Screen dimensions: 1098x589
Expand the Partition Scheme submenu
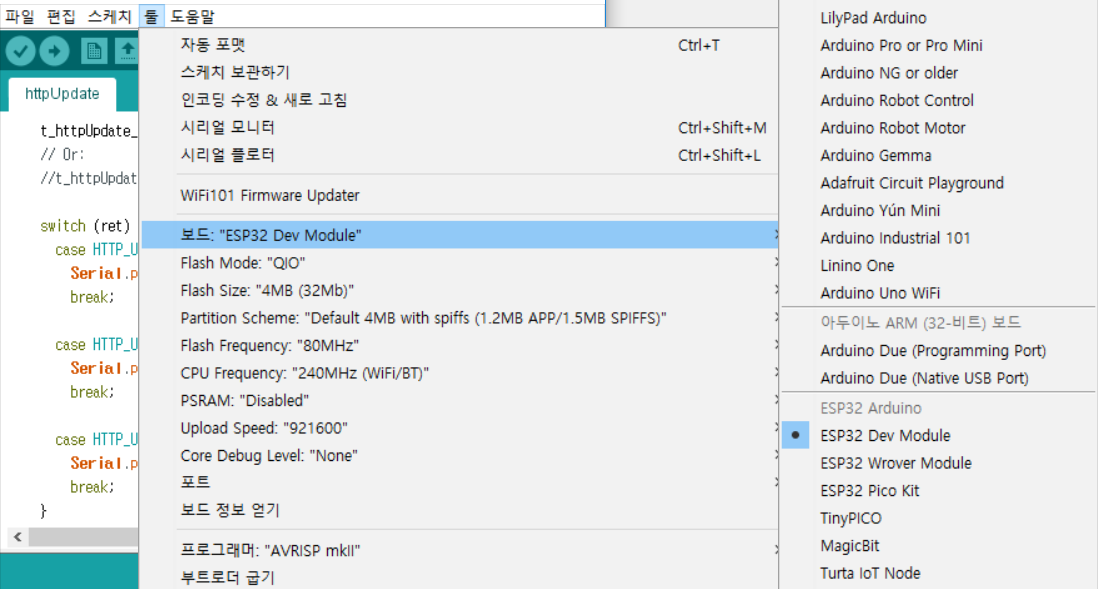tap(459, 318)
